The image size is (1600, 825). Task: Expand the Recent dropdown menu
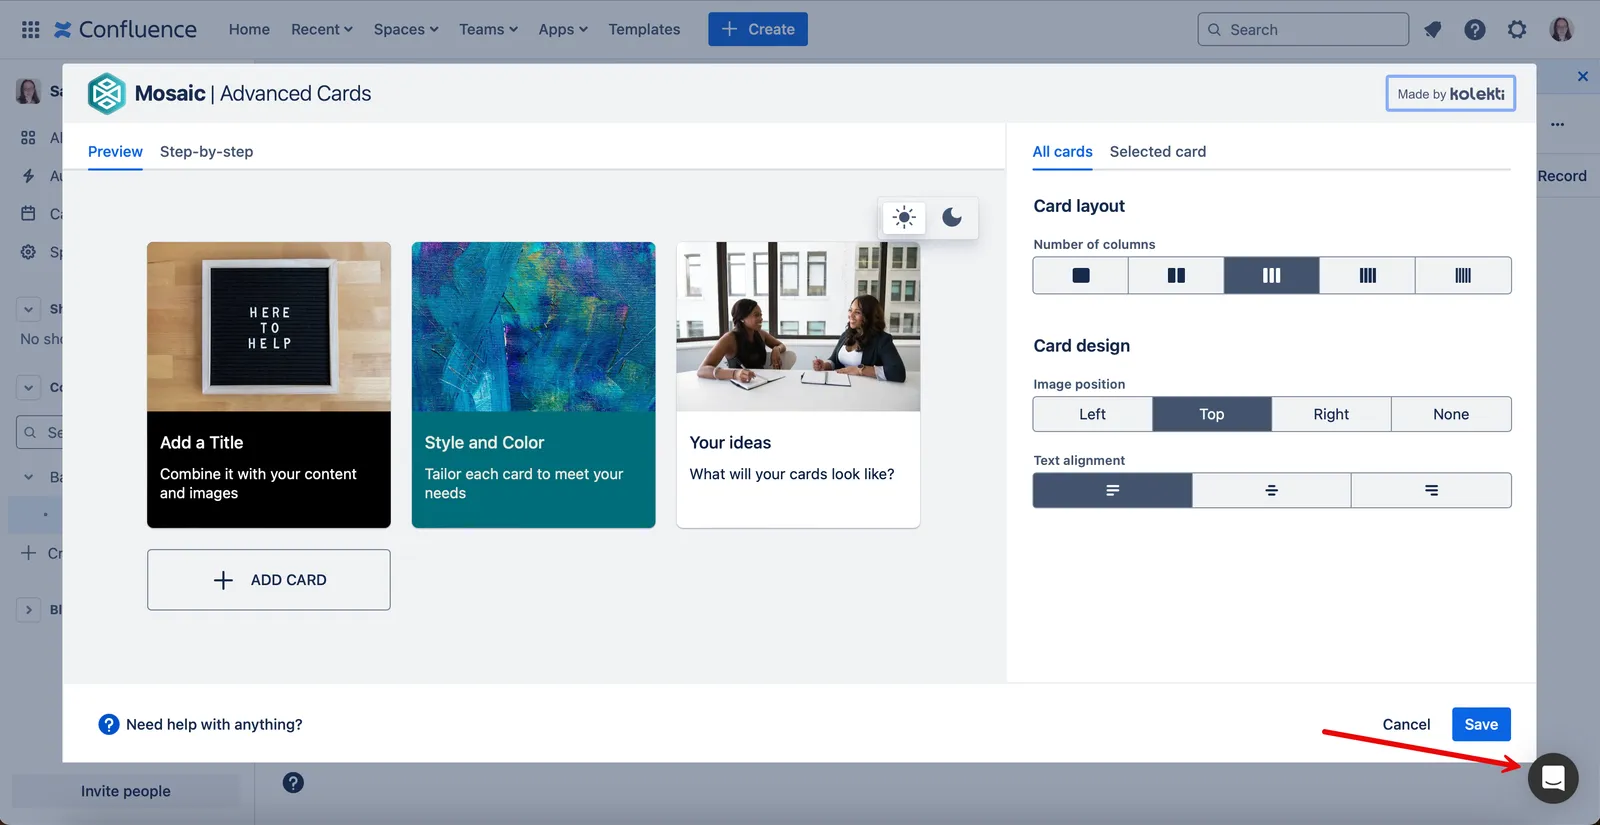tap(322, 29)
